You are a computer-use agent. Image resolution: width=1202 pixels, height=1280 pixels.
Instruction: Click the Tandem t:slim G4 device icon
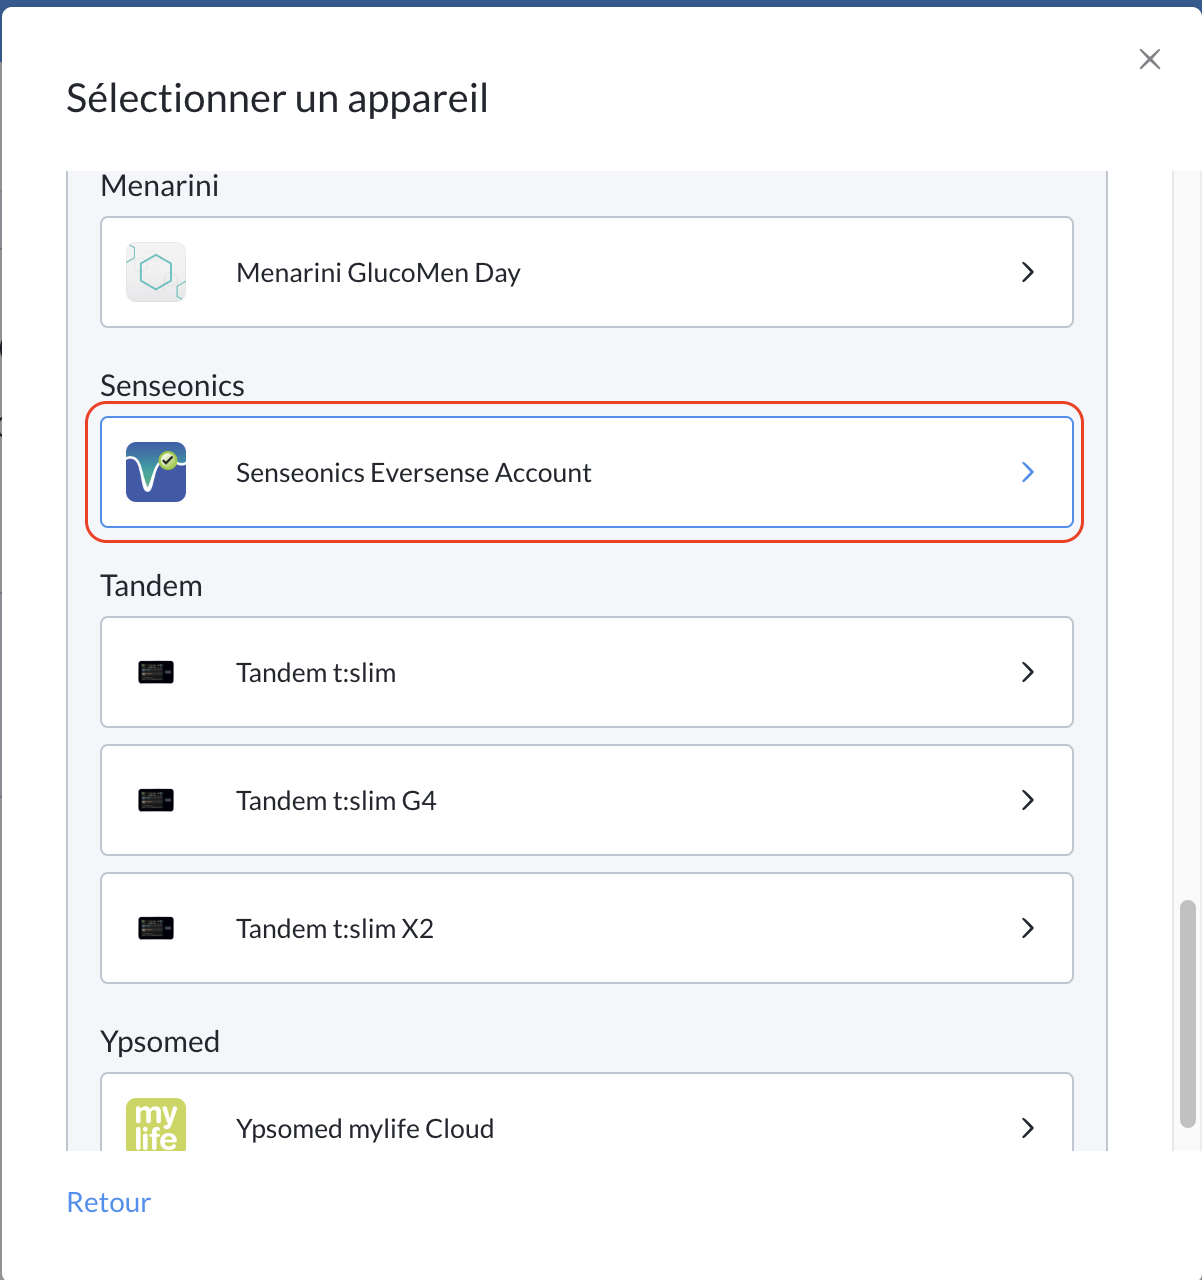point(156,800)
